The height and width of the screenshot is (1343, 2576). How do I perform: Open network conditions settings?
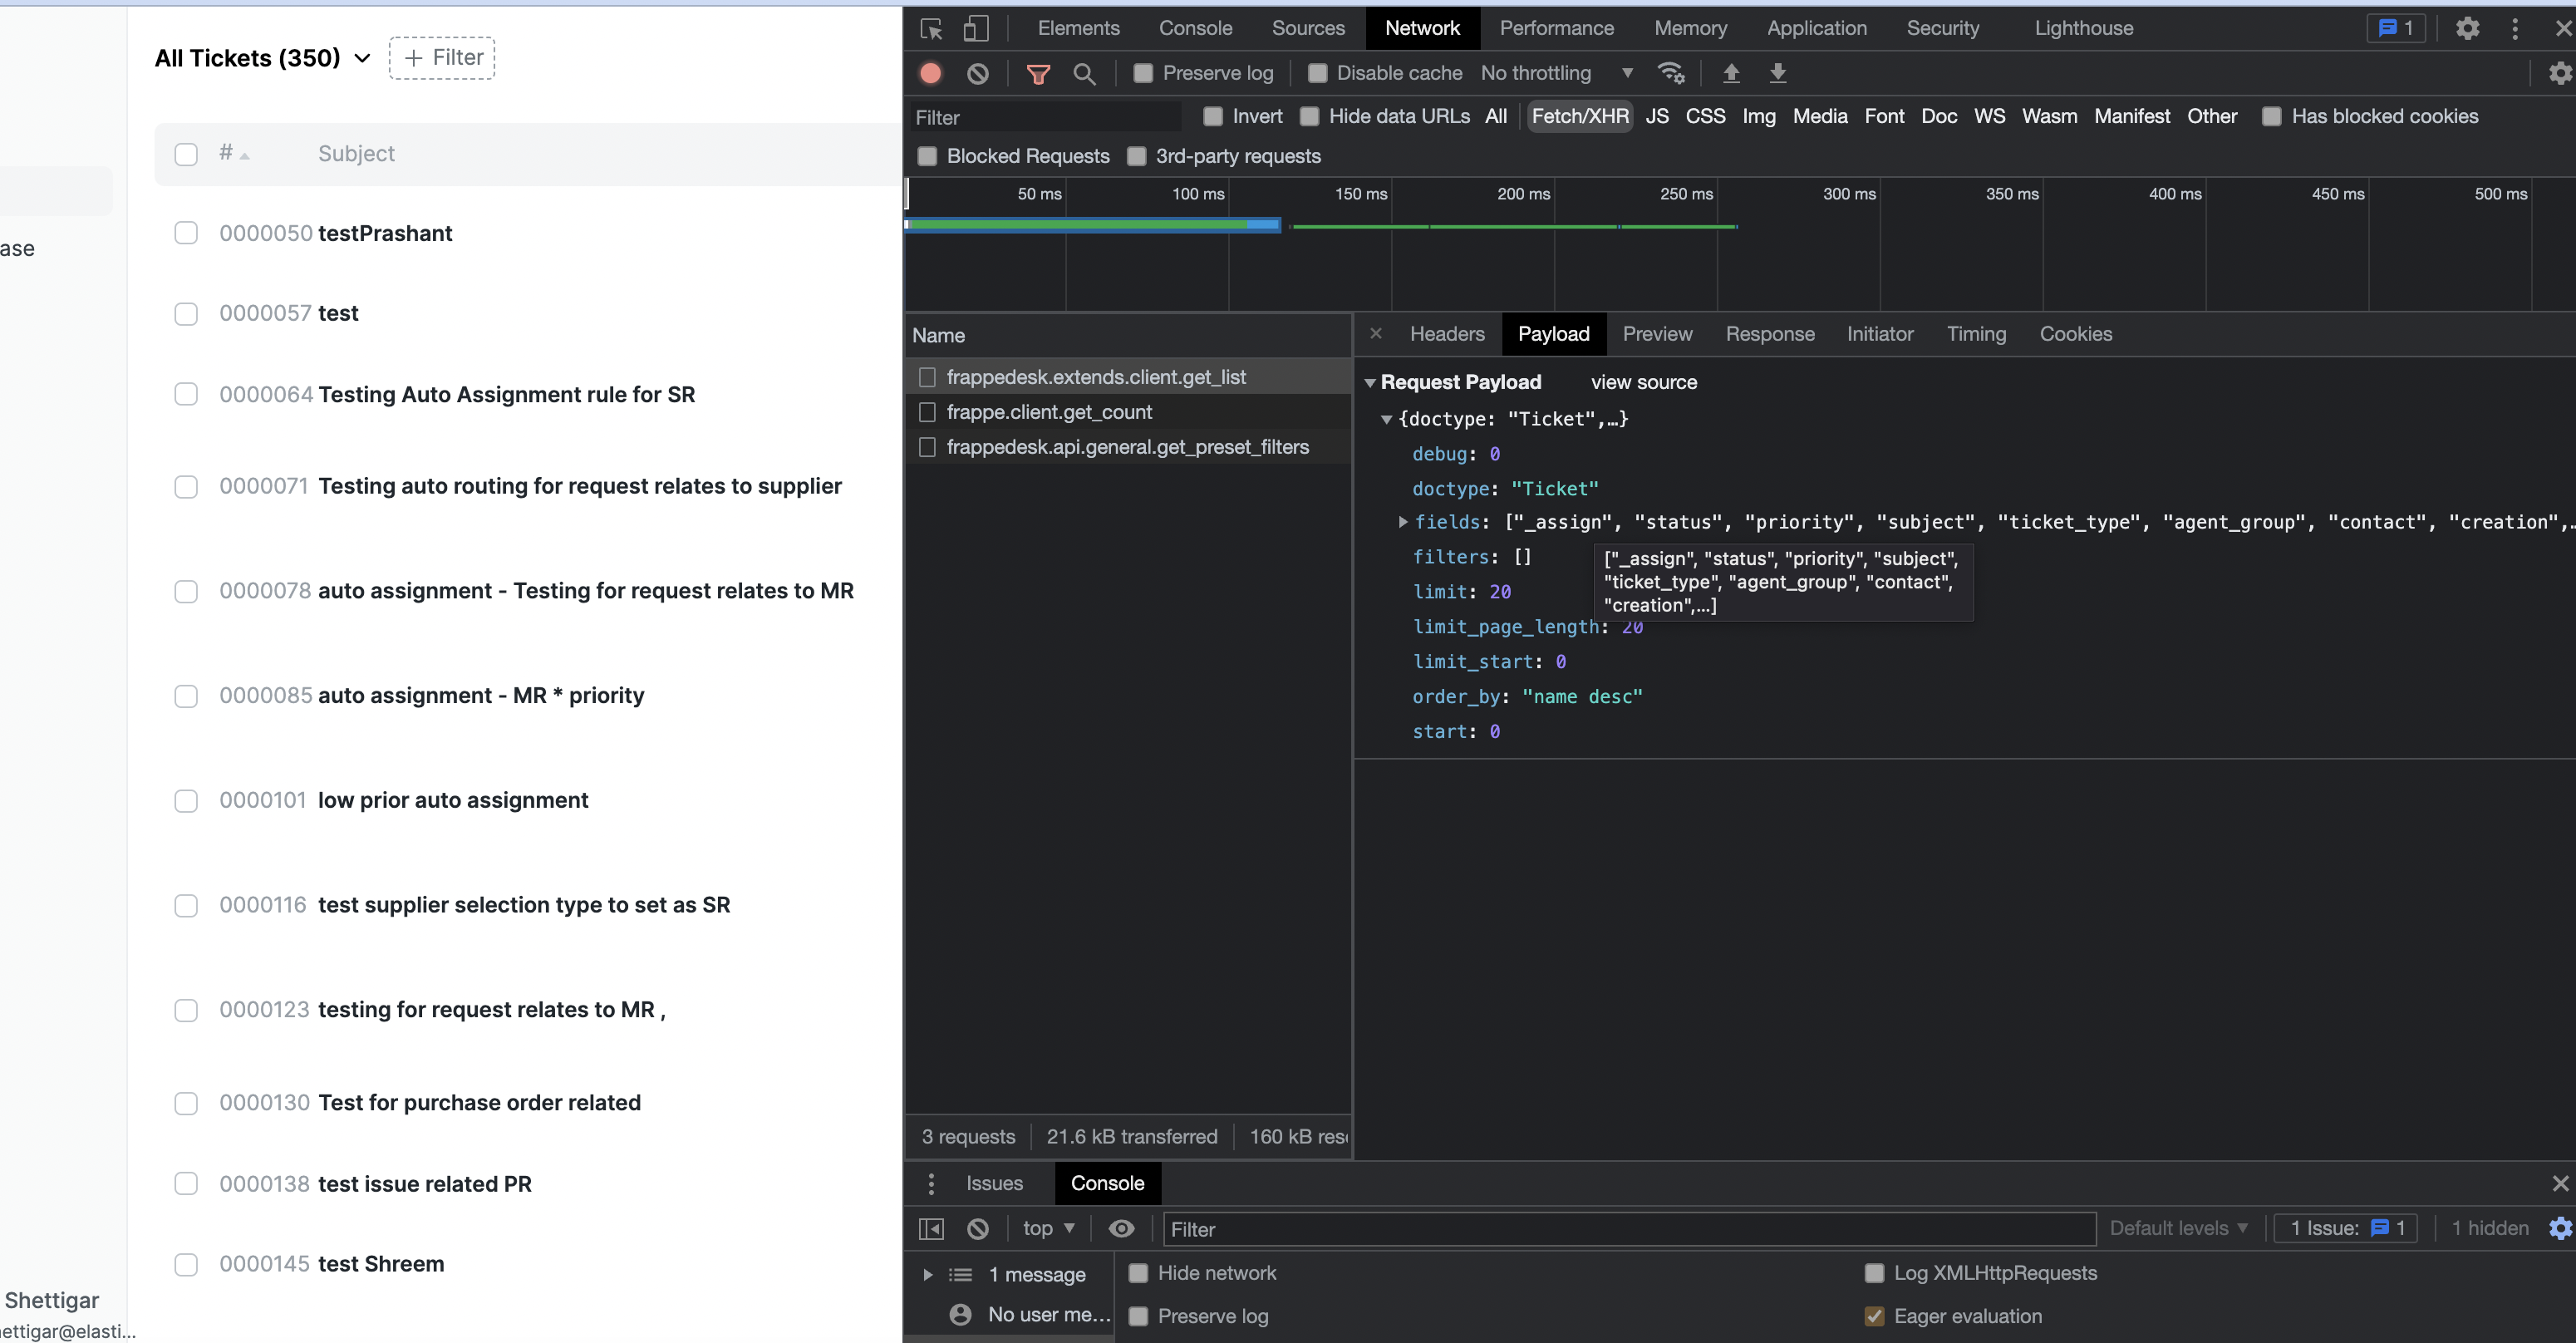click(1671, 73)
